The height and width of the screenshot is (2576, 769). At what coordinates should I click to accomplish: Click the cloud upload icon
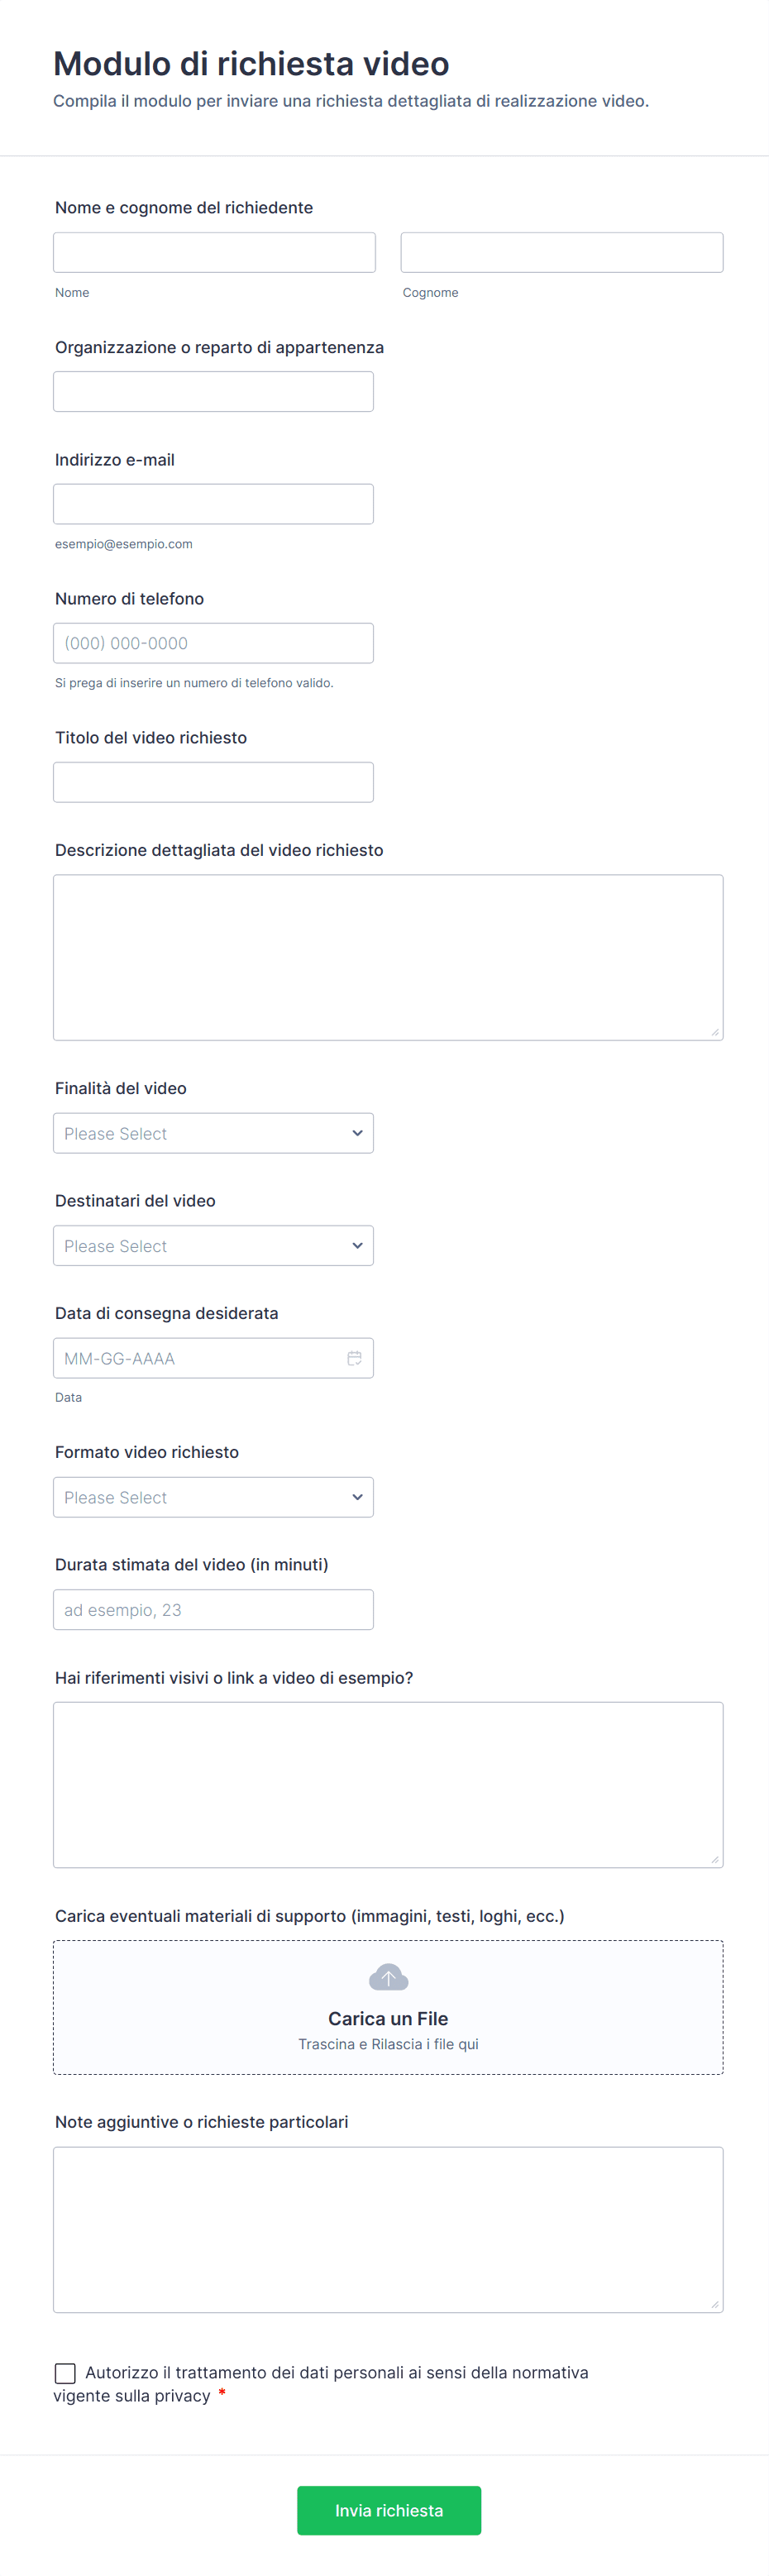(388, 1977)
